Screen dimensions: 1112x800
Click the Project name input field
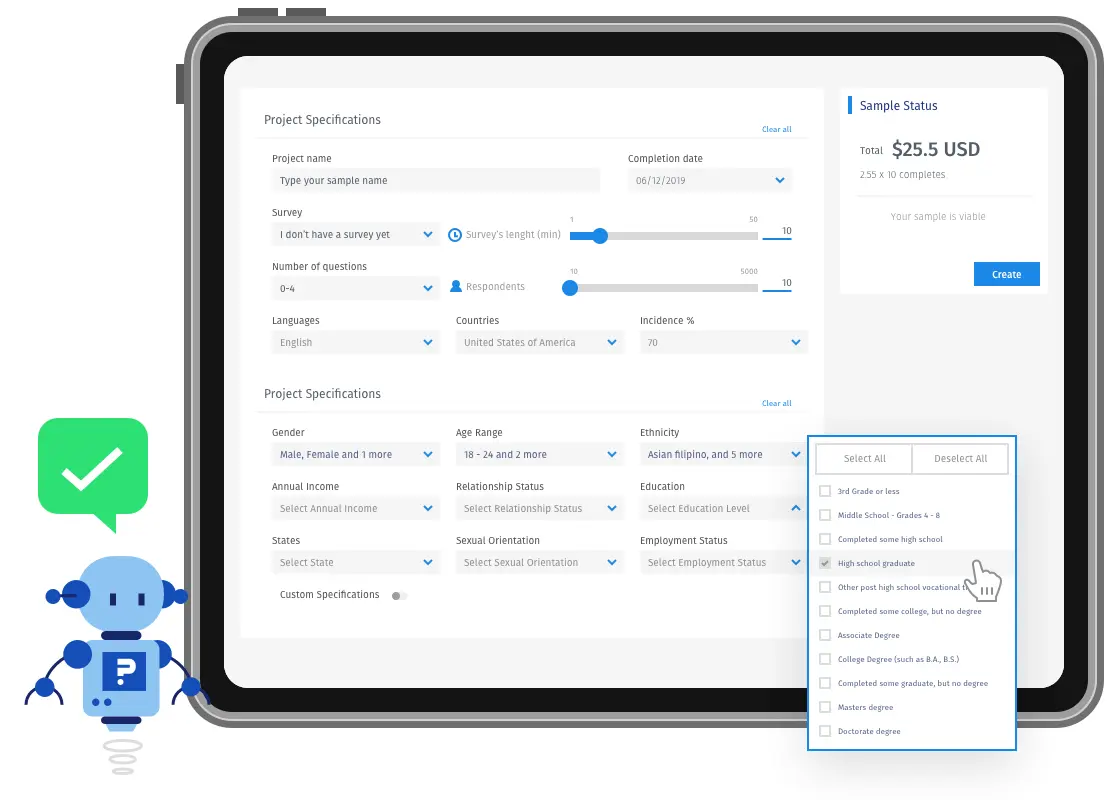click(x=435, y=180)
